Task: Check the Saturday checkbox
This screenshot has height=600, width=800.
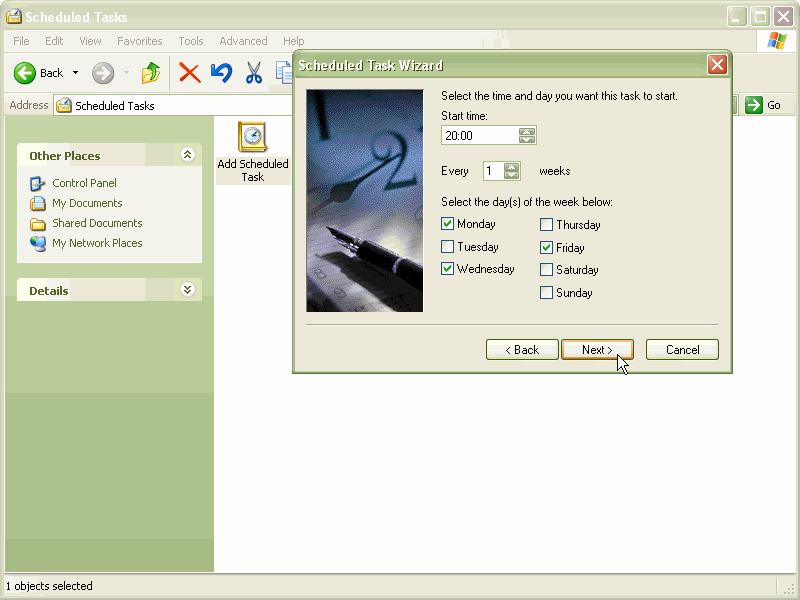Action: click(x=546, y=269)
